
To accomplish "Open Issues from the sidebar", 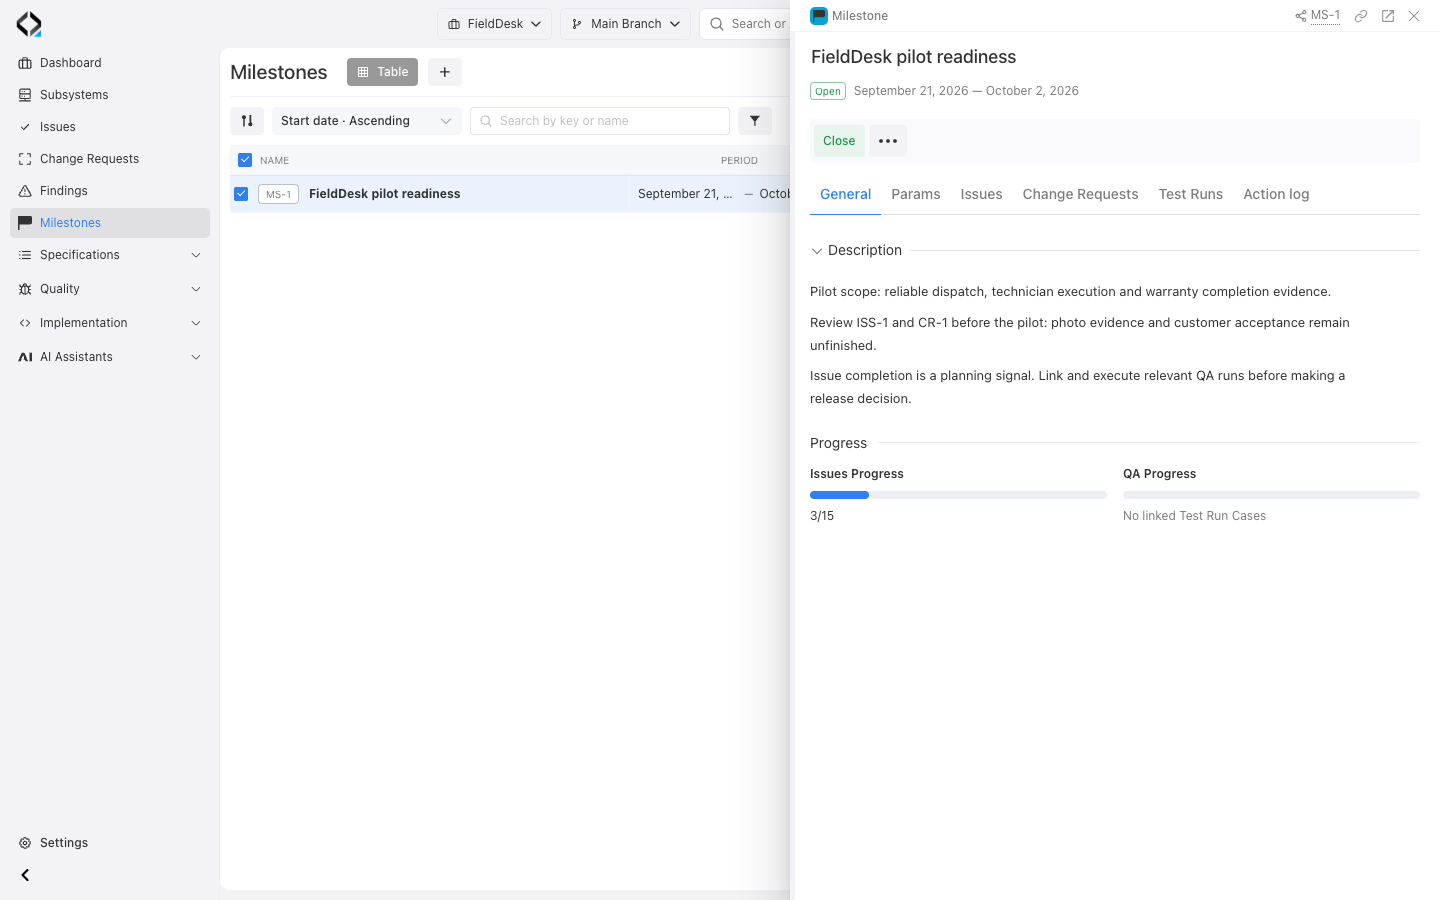I will tap(110, 127).
